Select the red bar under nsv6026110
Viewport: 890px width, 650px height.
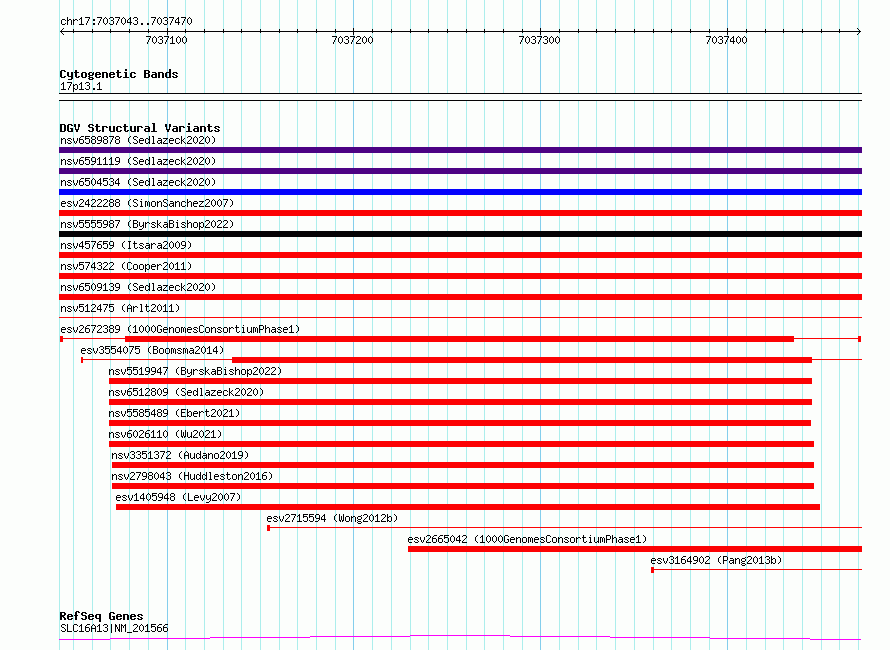pyautogui.click(x=461, y=444)
